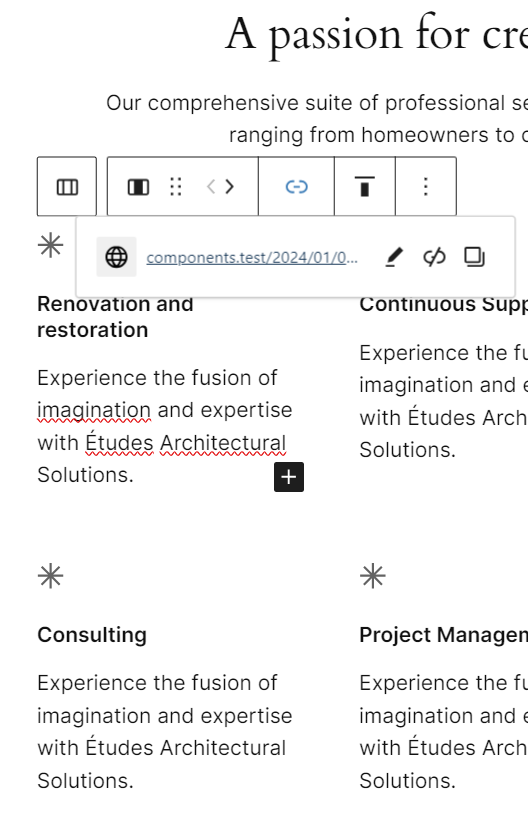Add a block with plus button

coord(289,477)
